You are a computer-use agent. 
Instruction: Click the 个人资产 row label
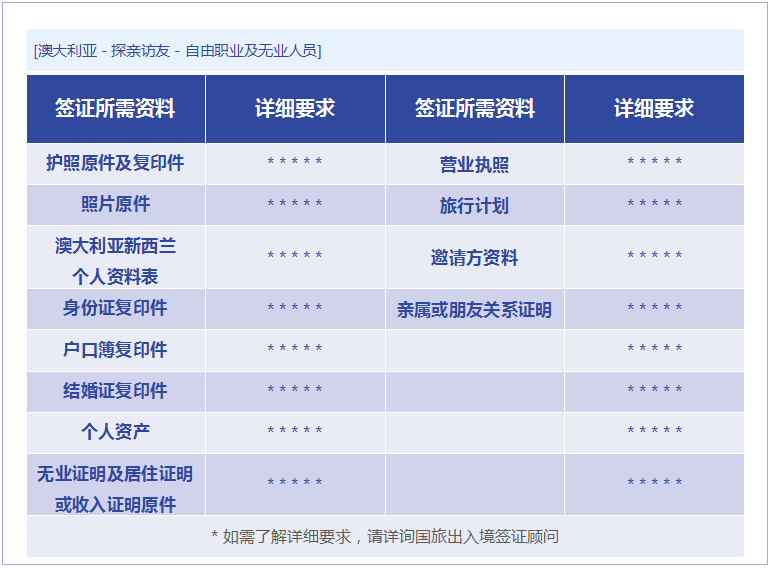coord(116,433)
